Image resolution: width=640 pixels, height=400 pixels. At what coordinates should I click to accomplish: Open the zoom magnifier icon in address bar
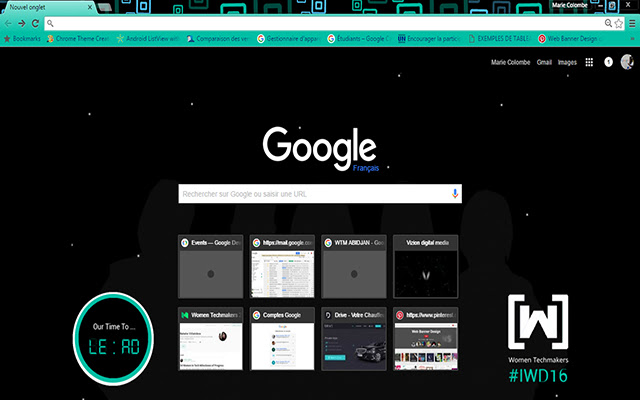[608, 24]
